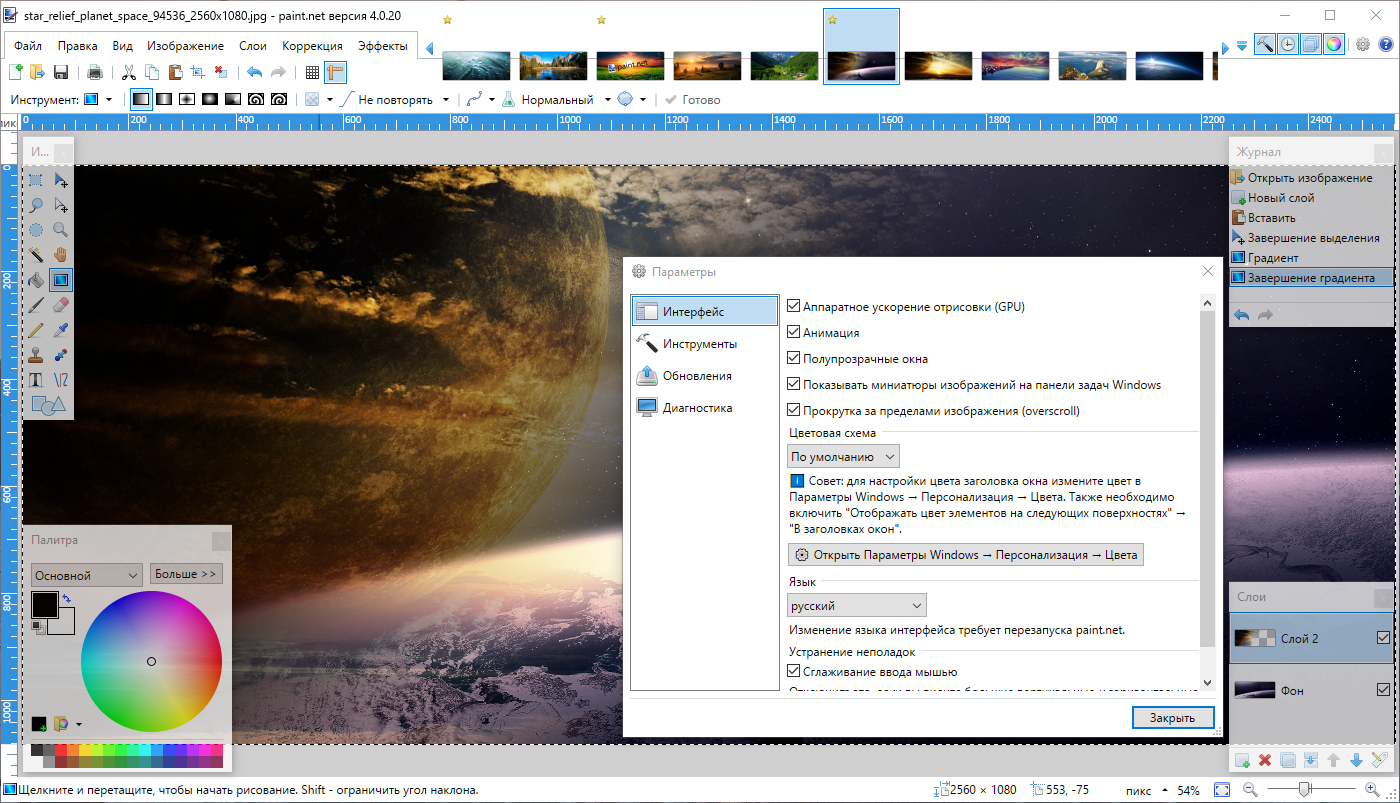The image size is (1400, 803).
Task: Toggle History window clock icon
Action: [1288, 44]
